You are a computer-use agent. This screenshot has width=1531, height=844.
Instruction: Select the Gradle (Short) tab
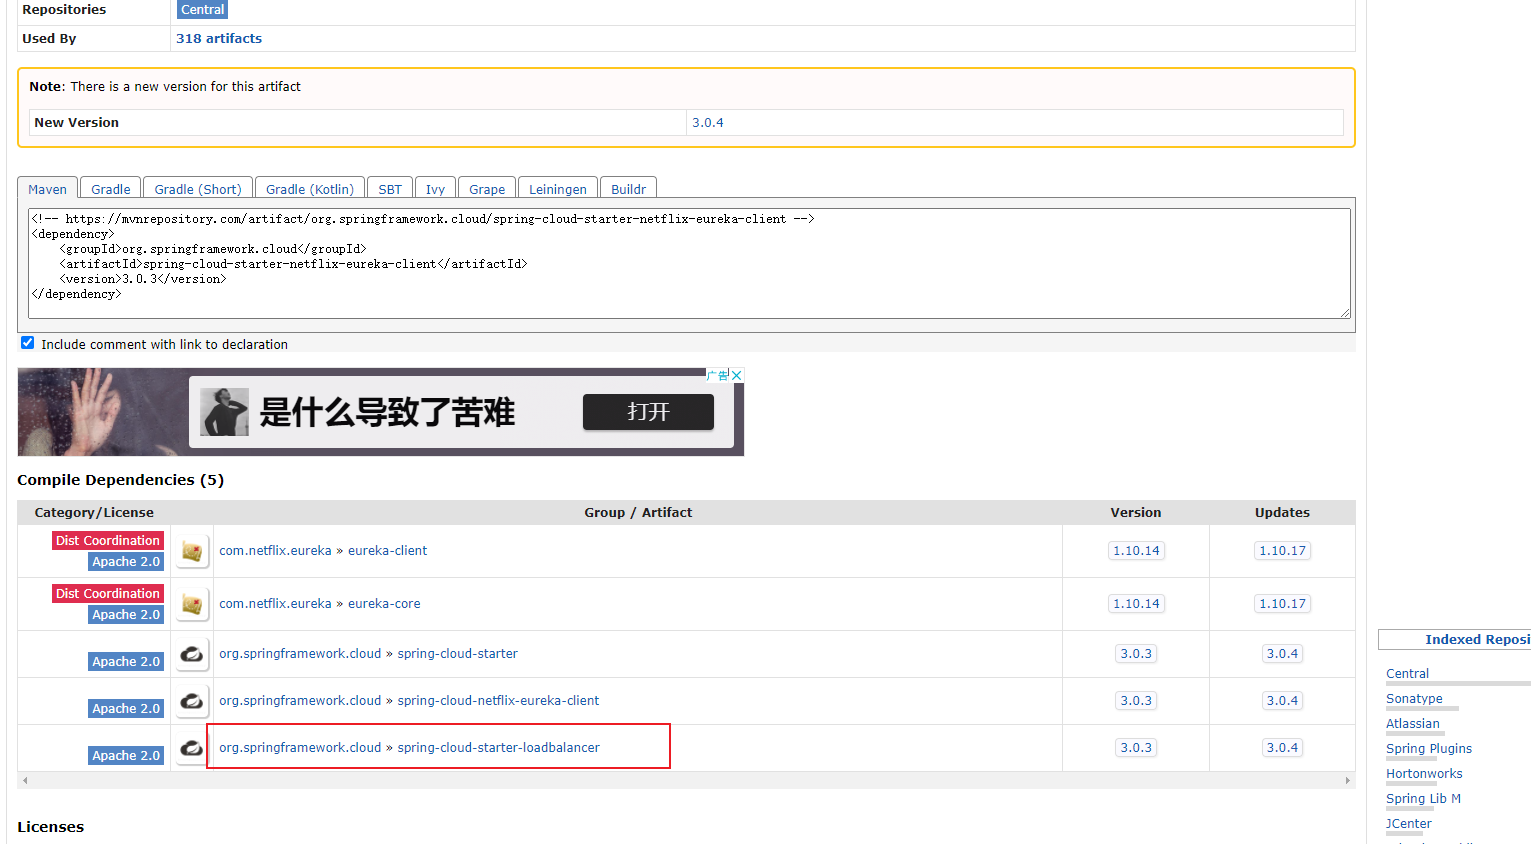pyautogui.click(x=198, y=189)
